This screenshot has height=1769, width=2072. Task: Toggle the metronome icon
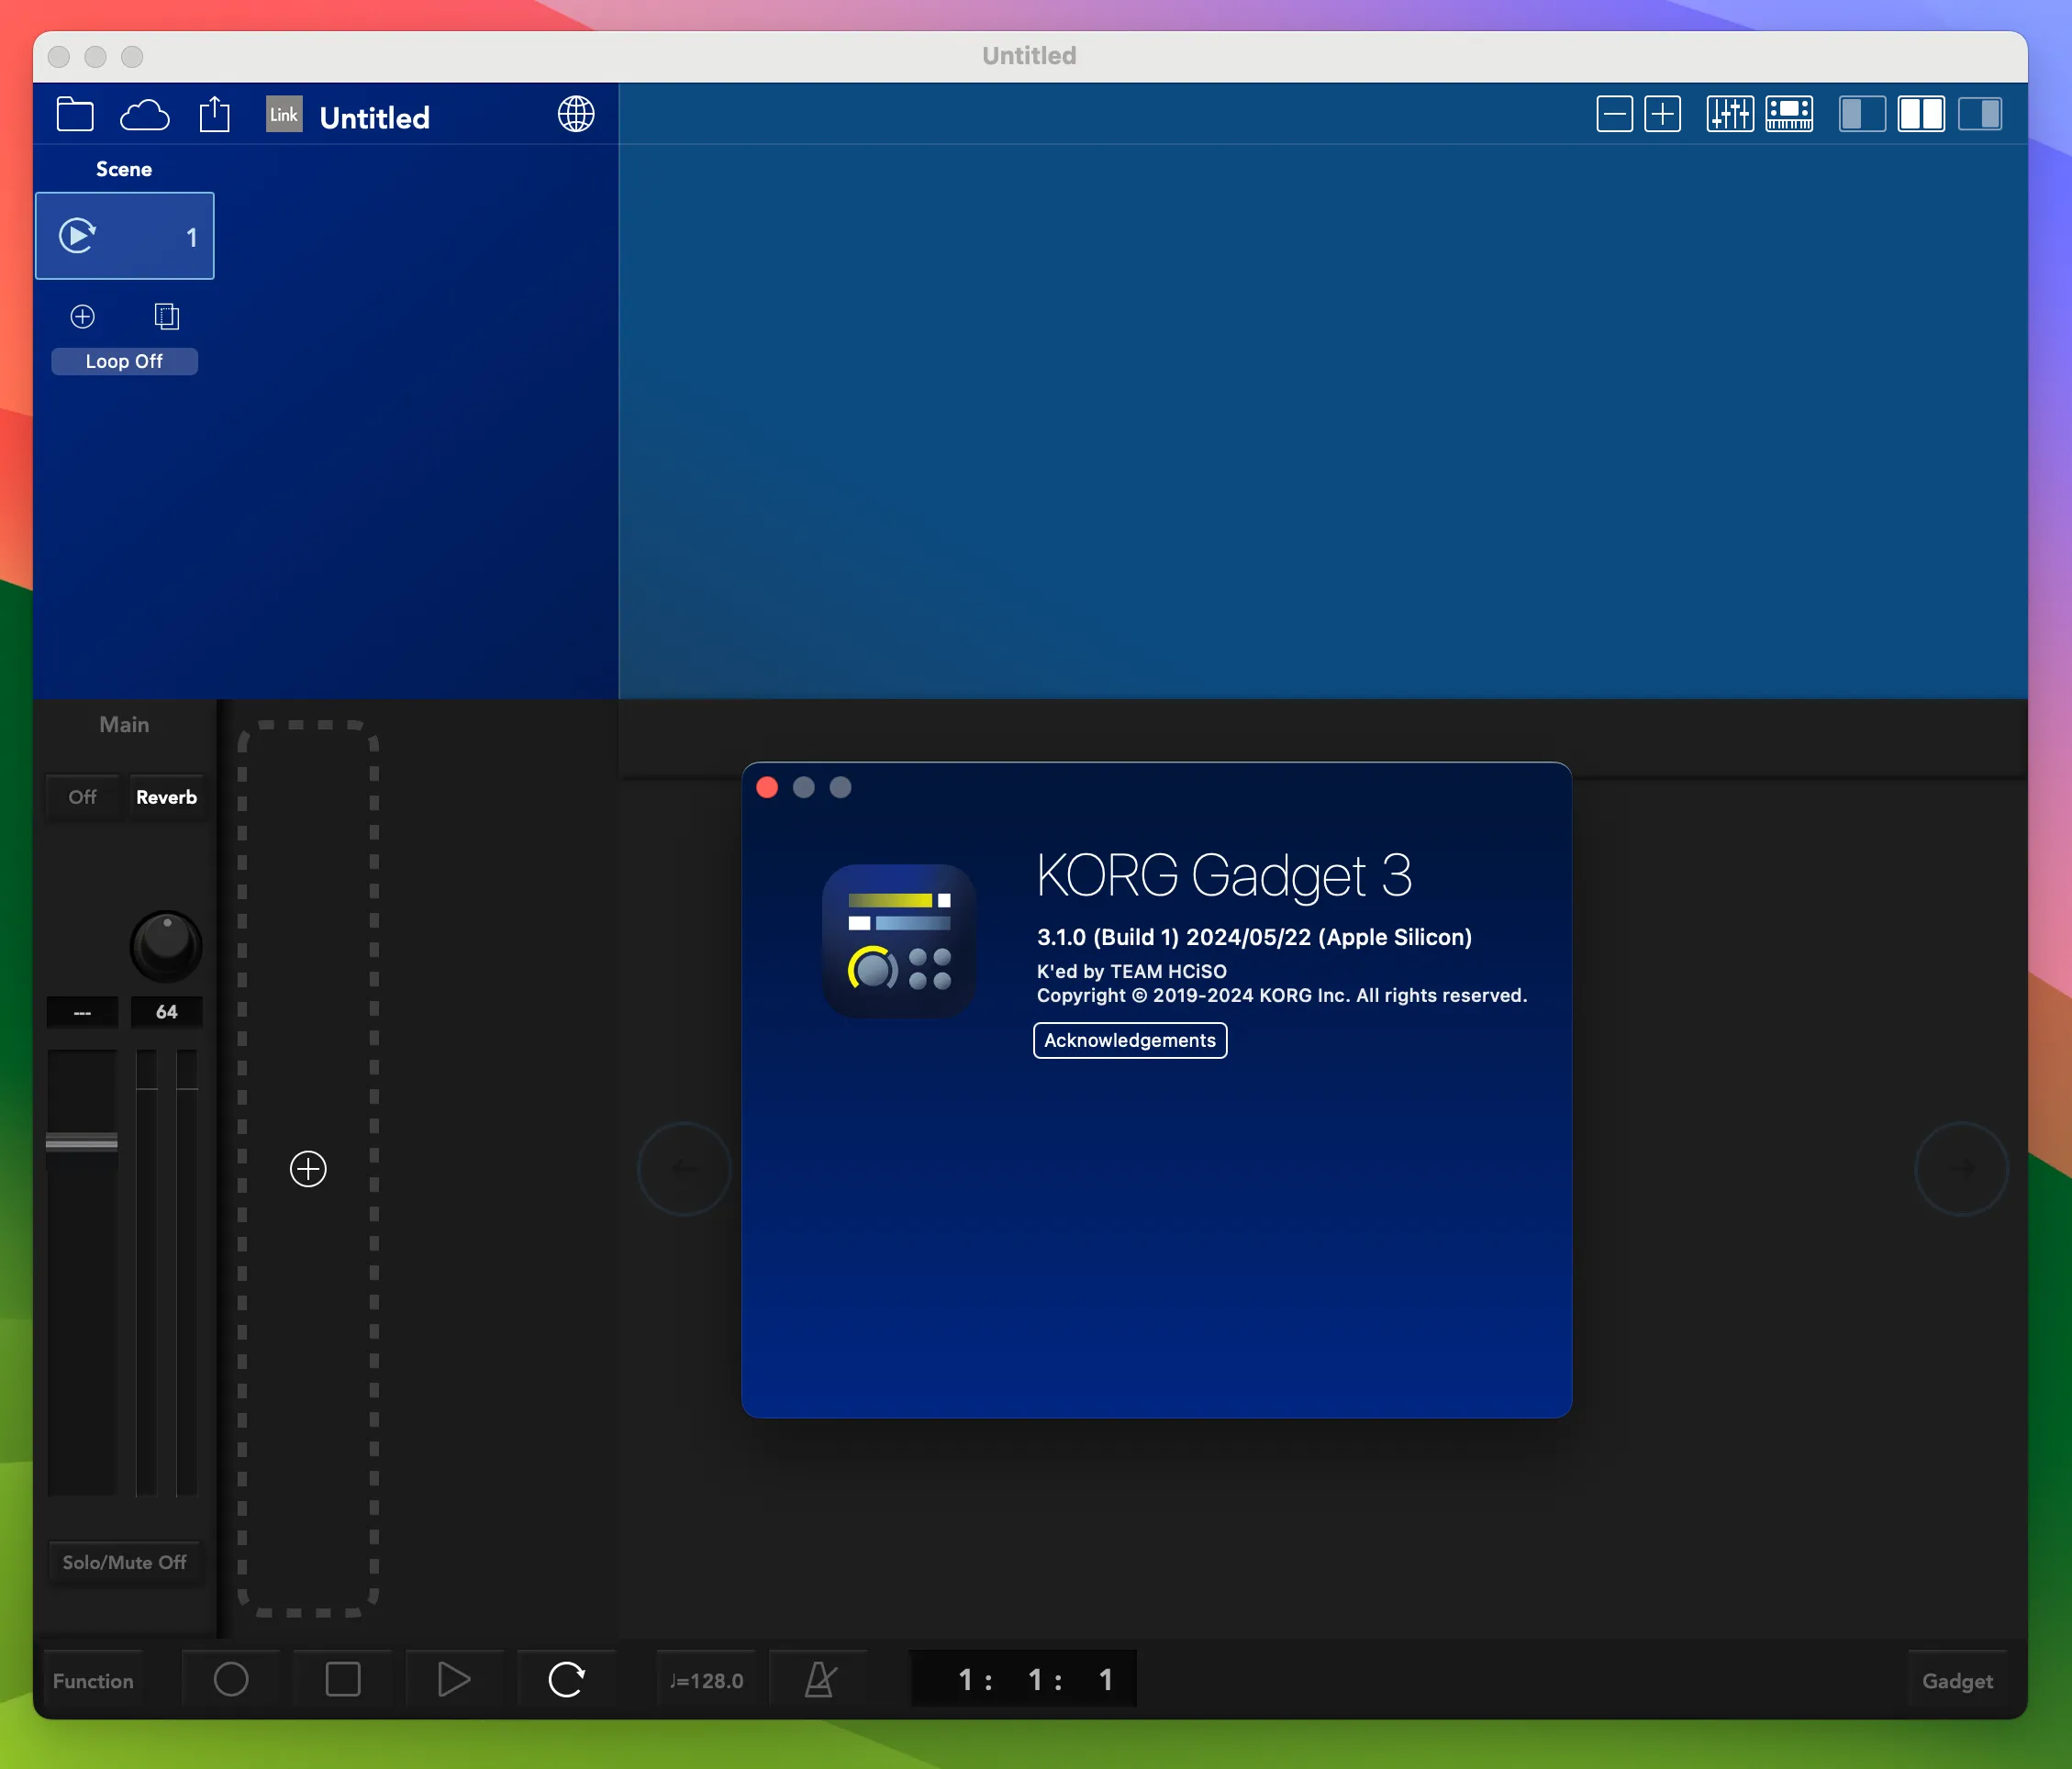click(x=820, y=1680)
